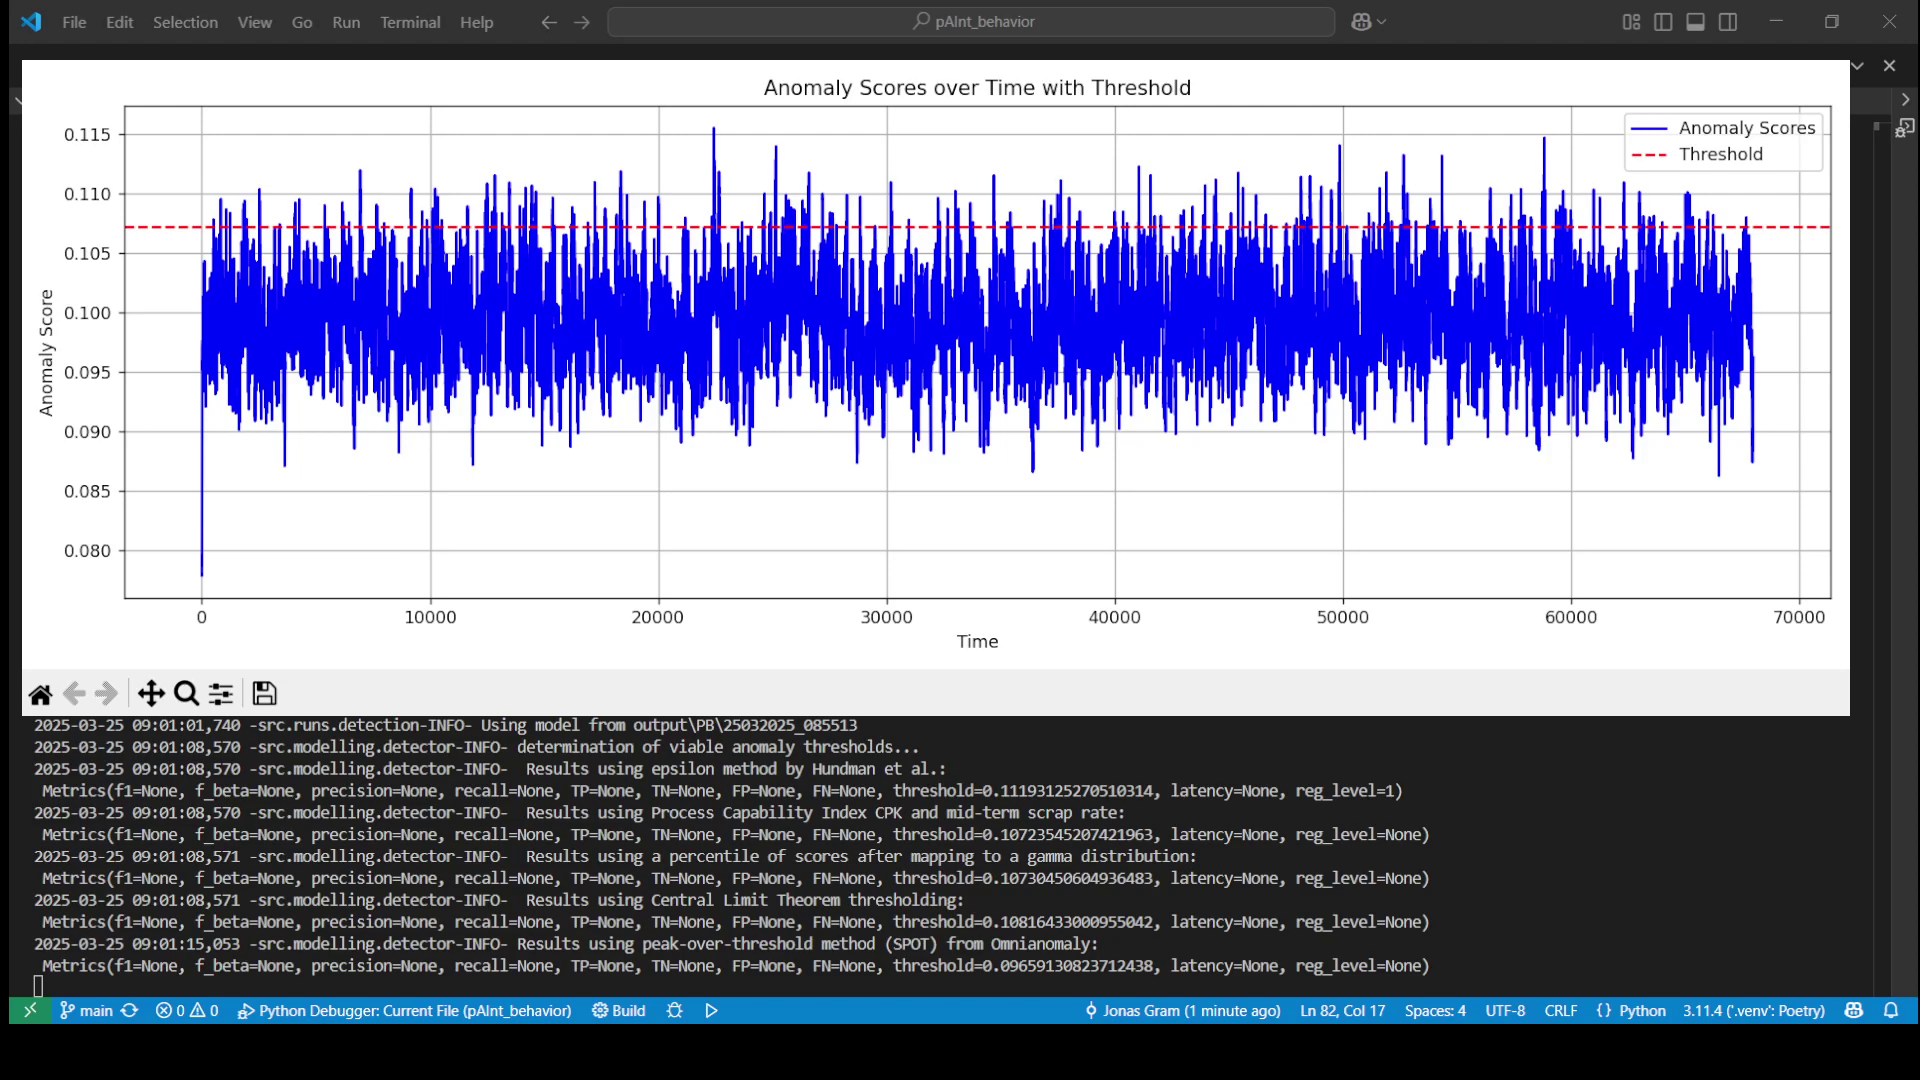Save the figure using the disk icon

pos(264,694)
